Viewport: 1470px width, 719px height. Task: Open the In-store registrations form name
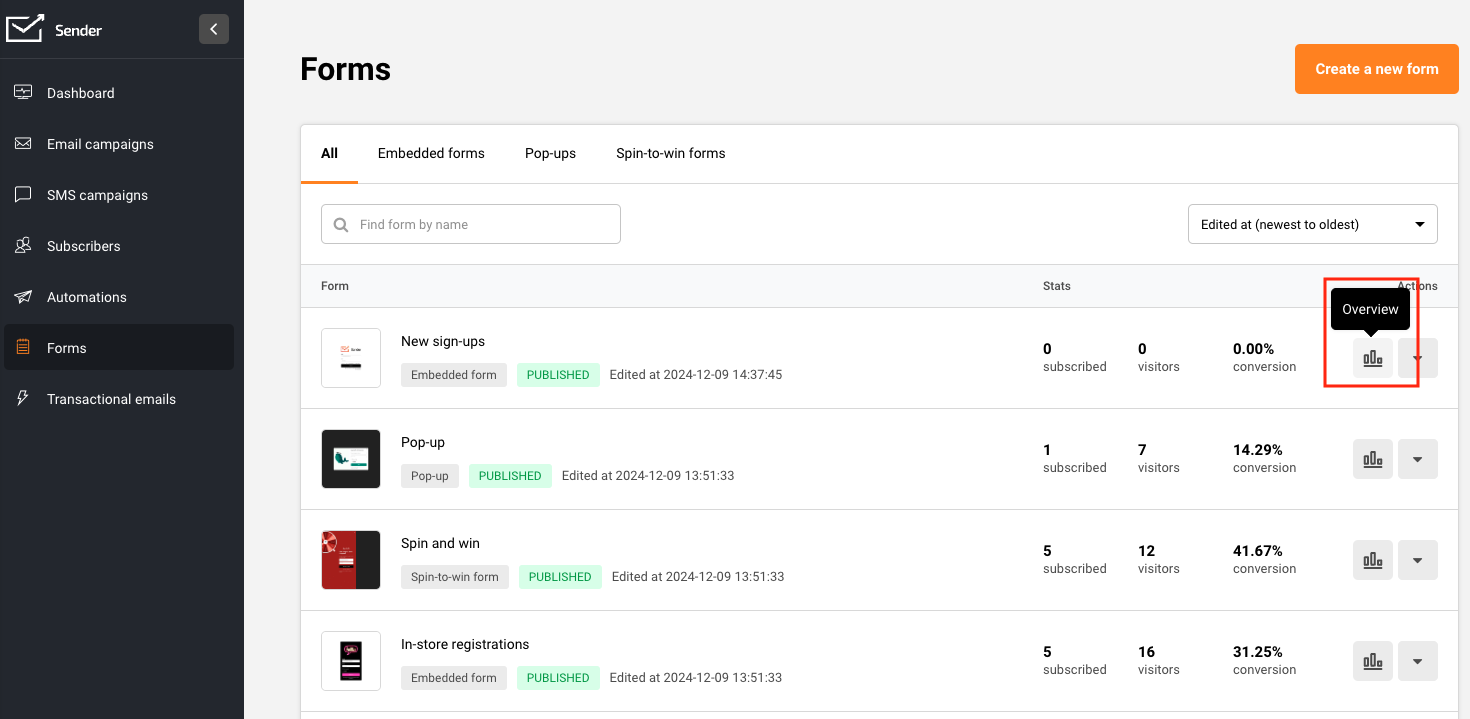coord(465,644)
